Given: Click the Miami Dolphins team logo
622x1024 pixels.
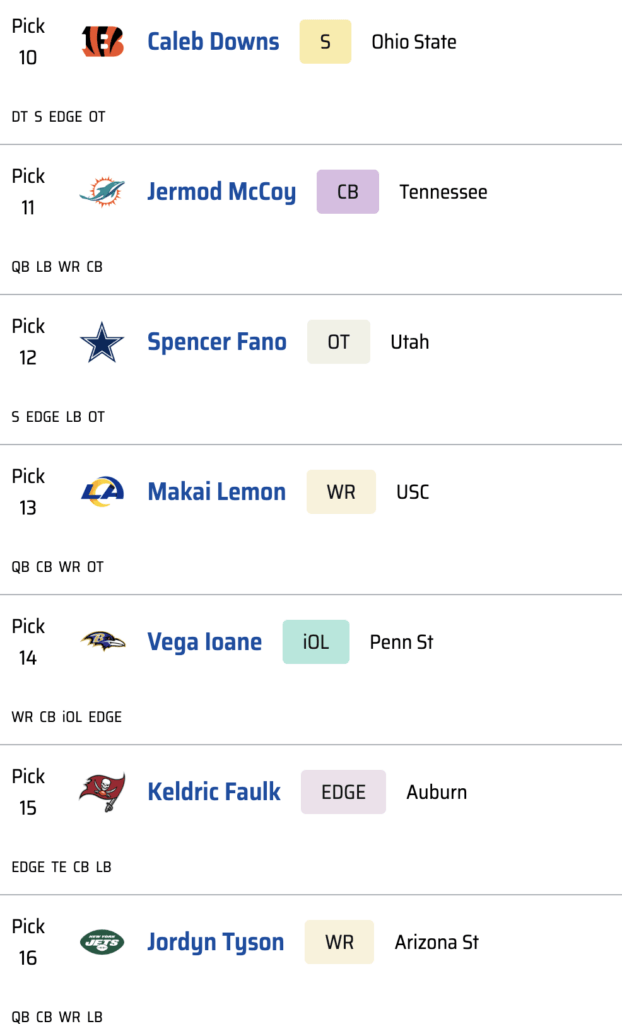Looking at the screenshot, I should 102,192.
